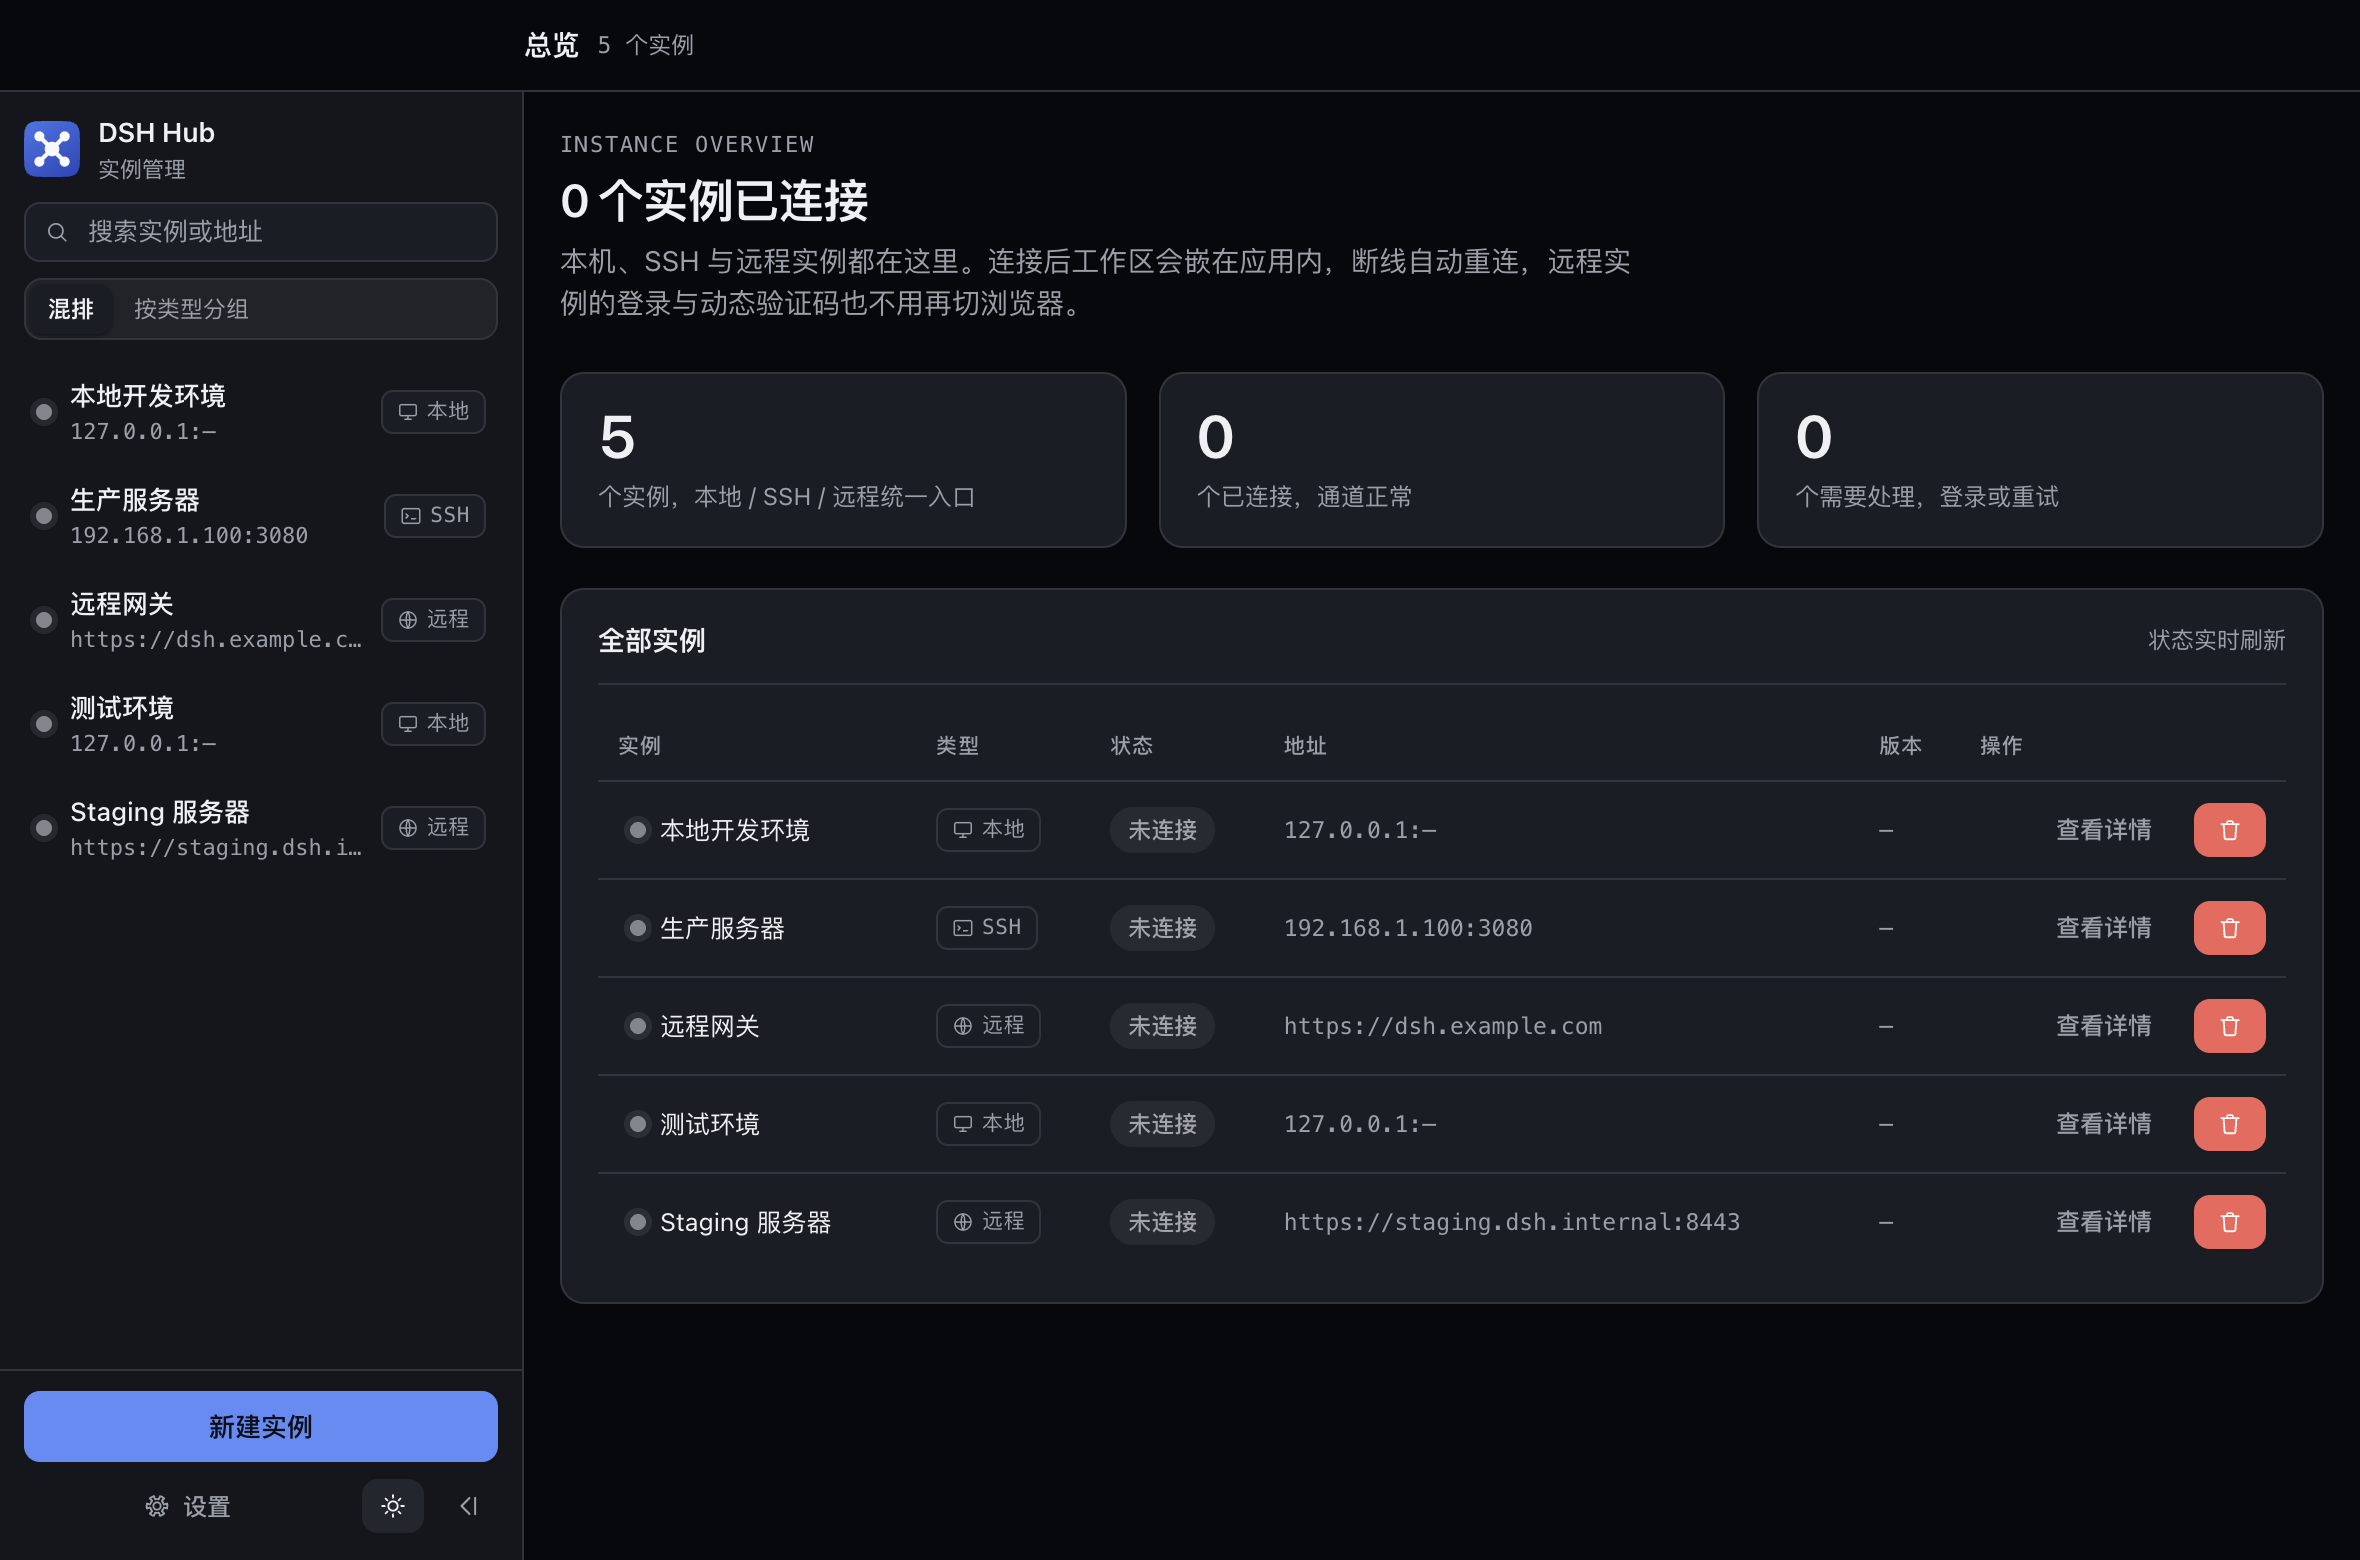Click the 版本 column header
This screenshot has height=1560, width=2360.
coord(1900,746)
